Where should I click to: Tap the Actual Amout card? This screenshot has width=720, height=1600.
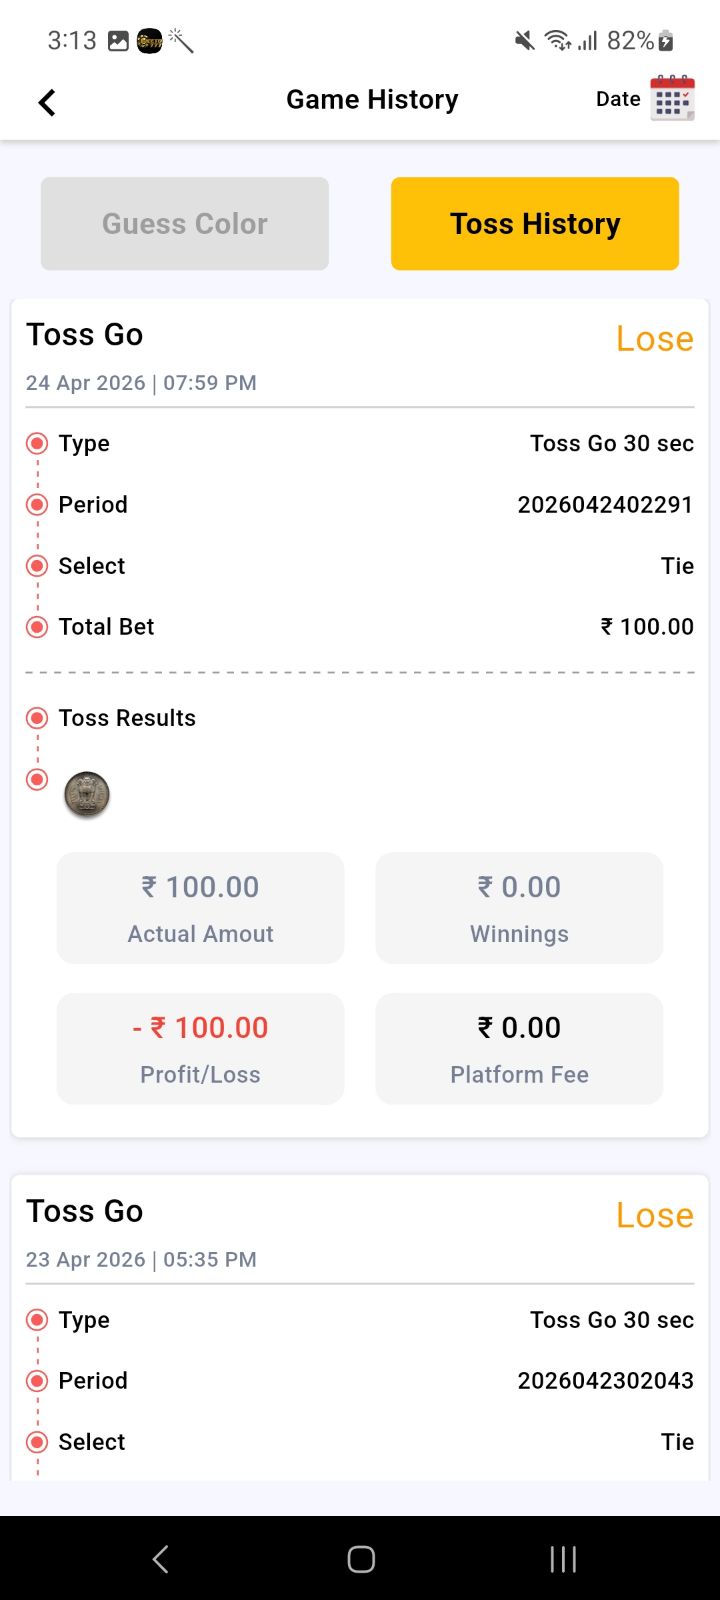click(200, 908)
